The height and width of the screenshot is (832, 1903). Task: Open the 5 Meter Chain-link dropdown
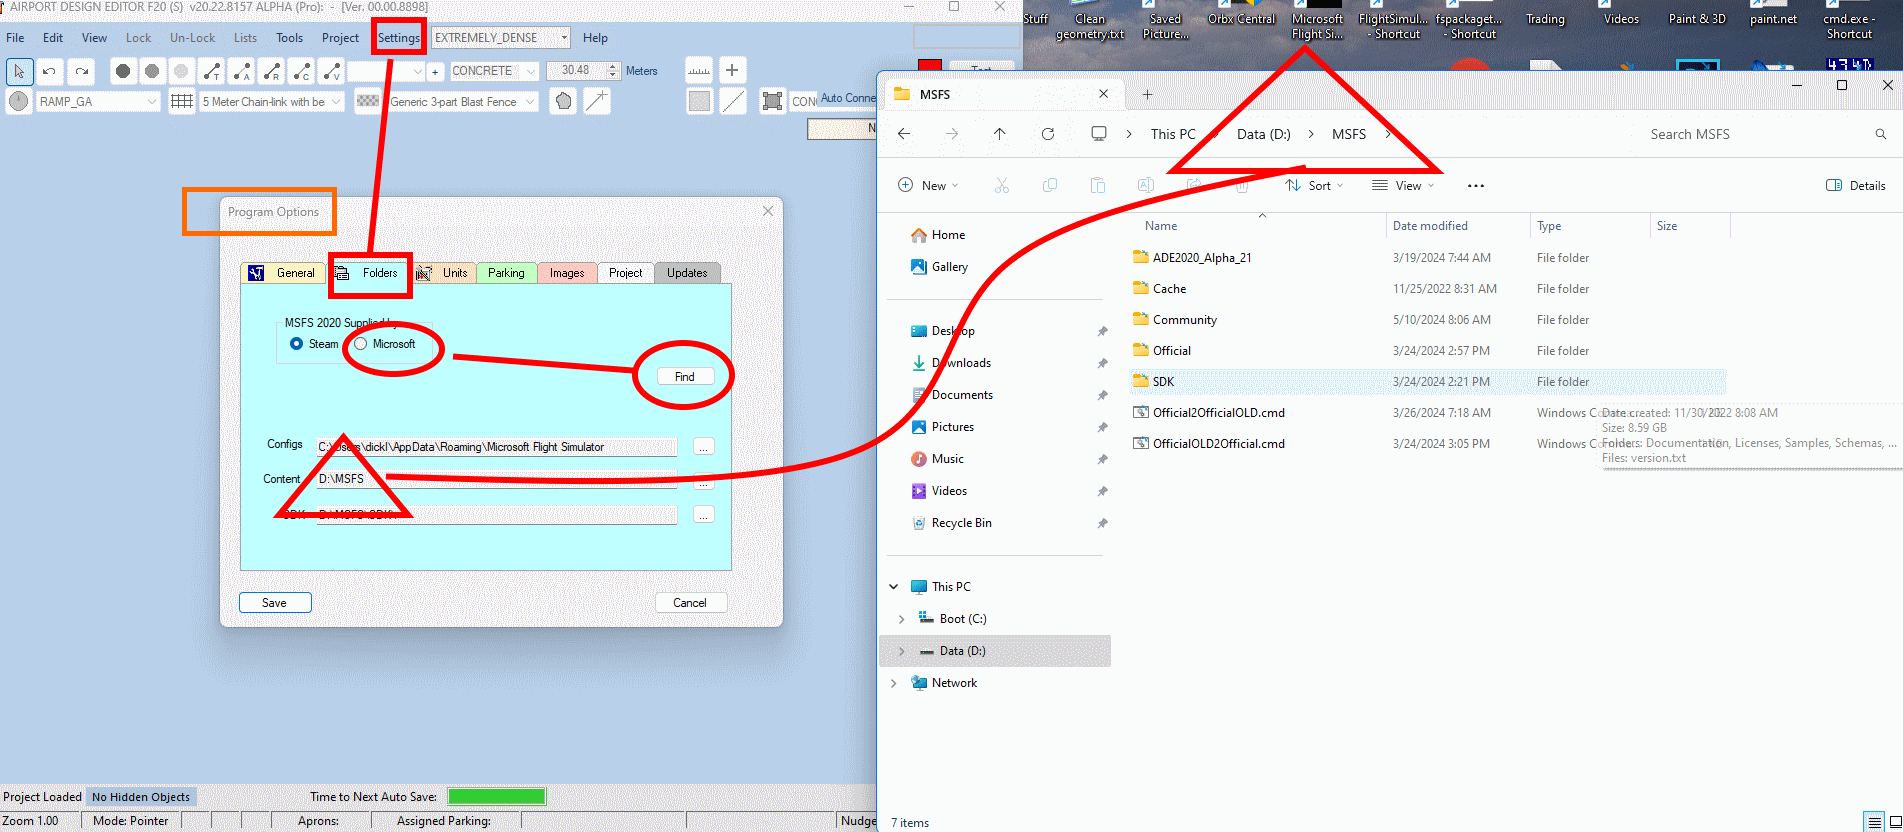click(x=336, y=101)
